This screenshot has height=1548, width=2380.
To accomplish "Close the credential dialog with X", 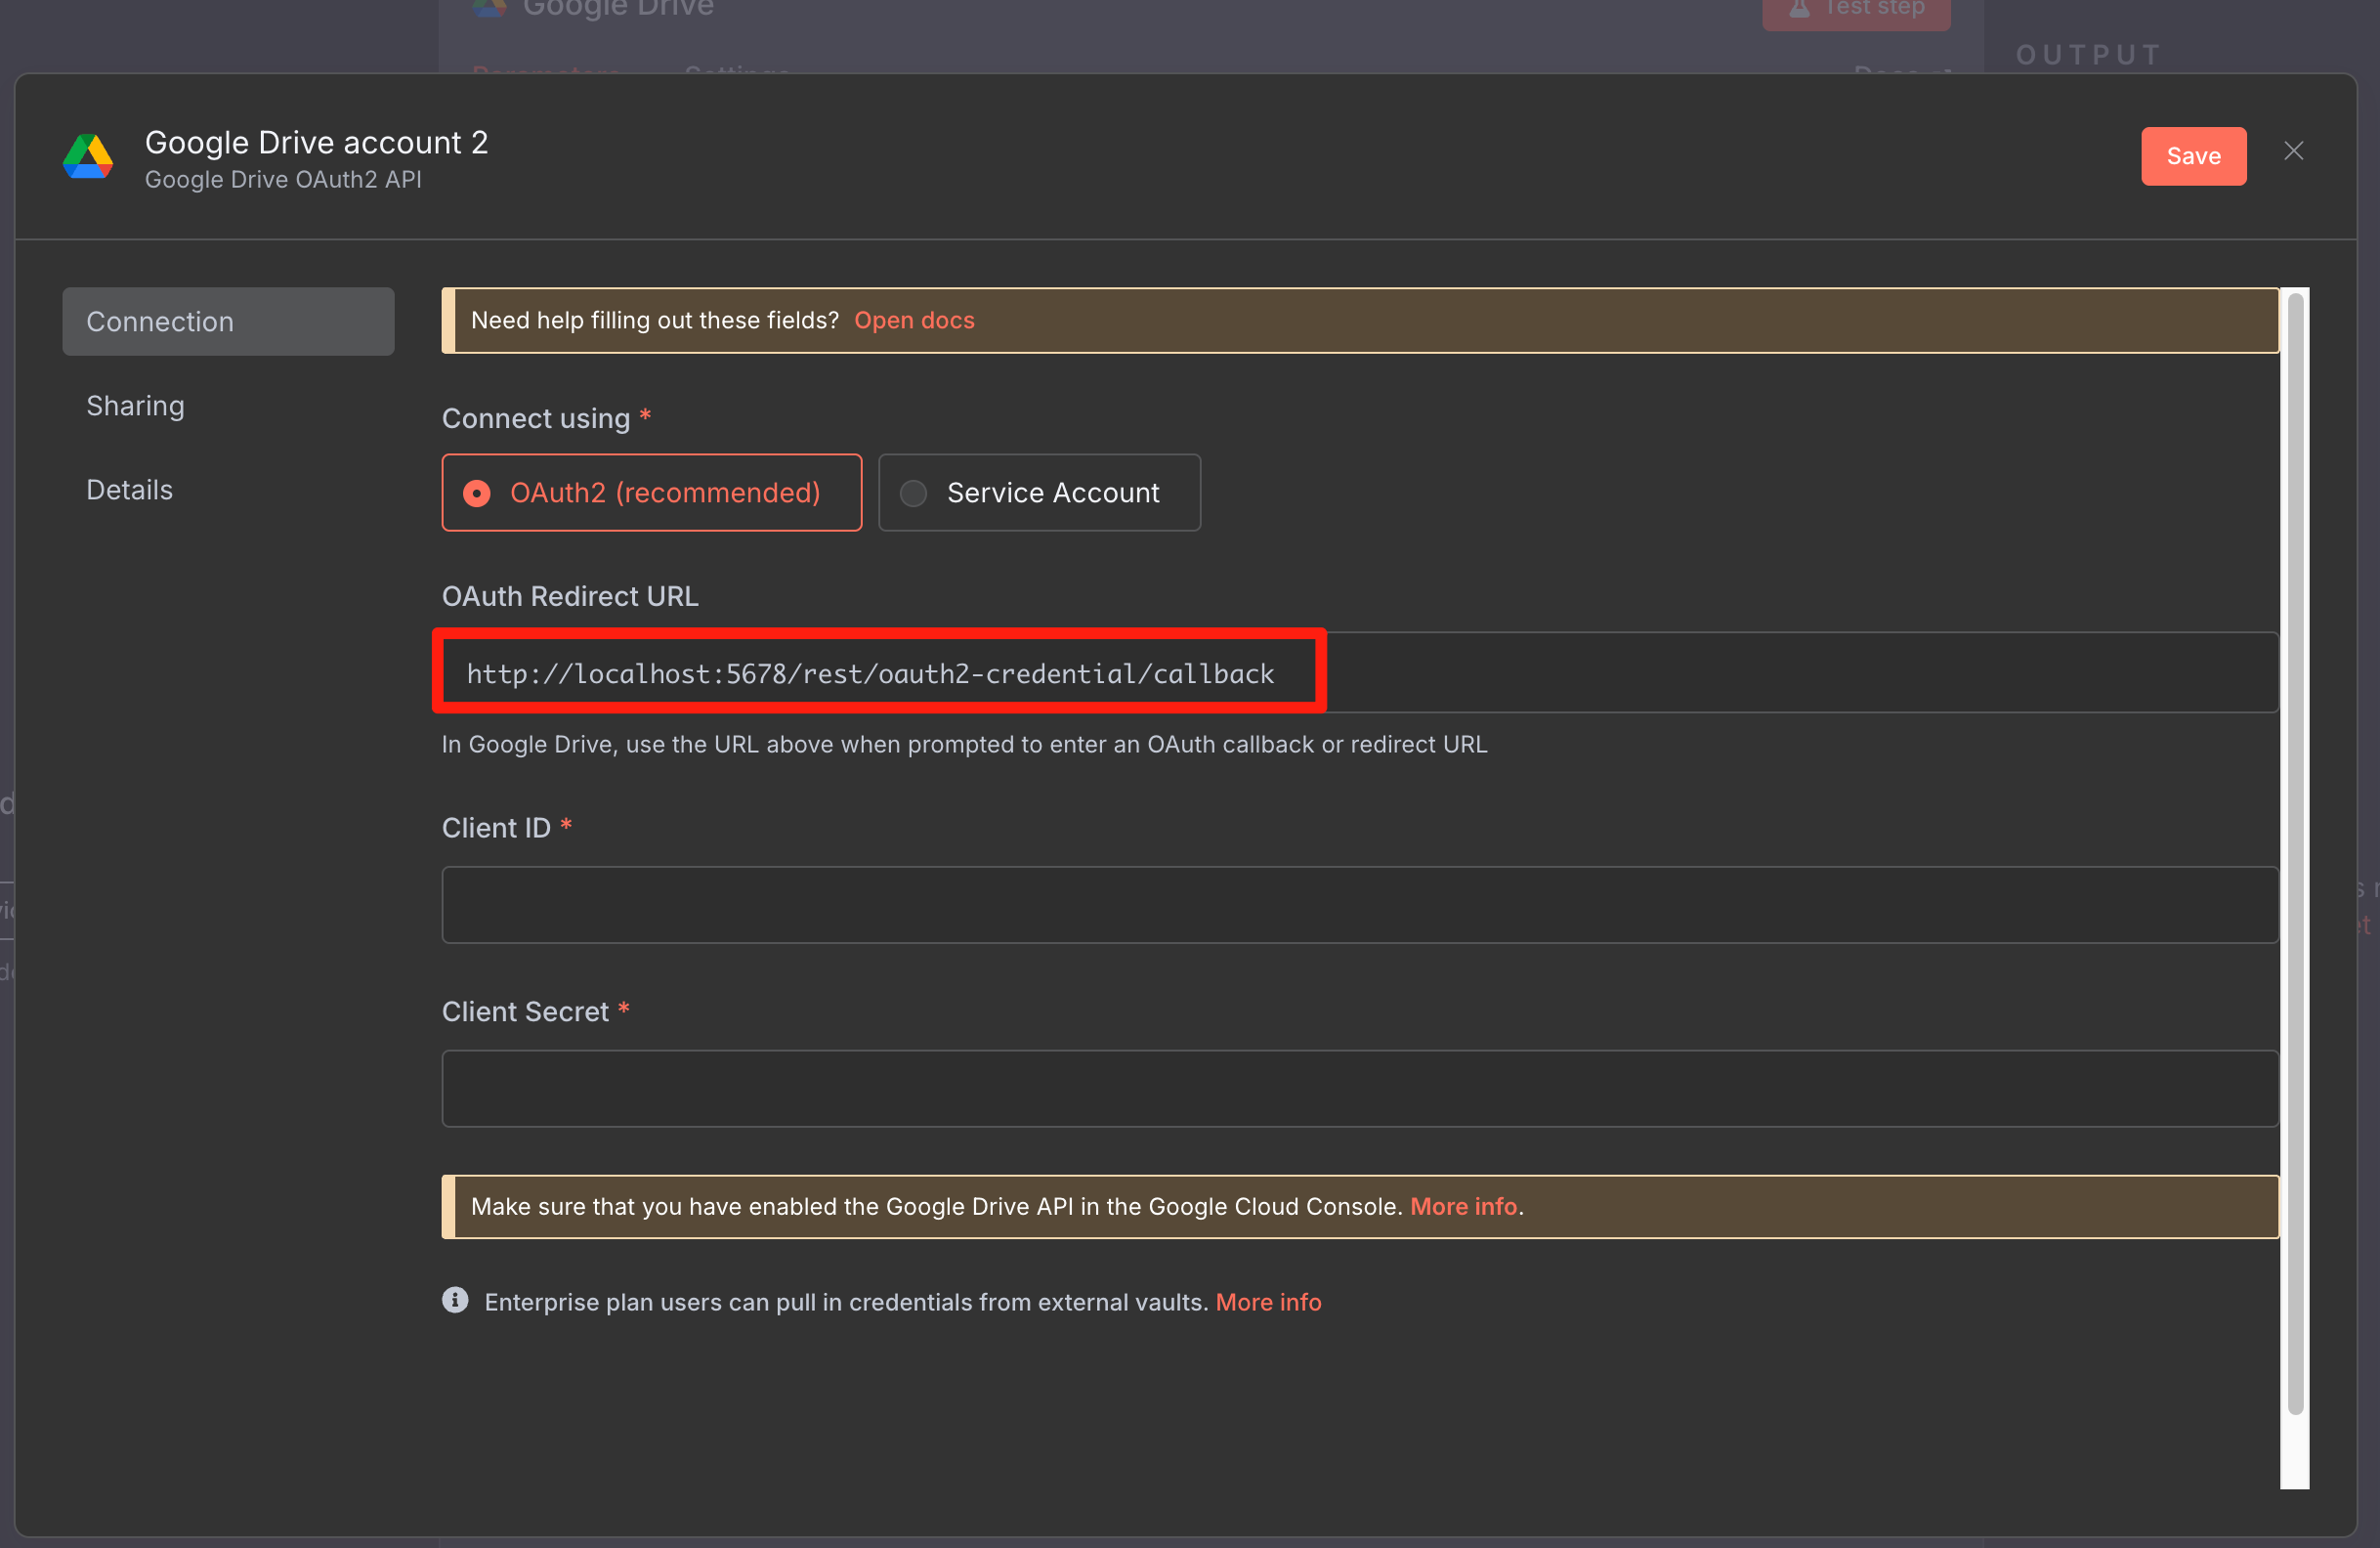I will click(2294, 151).
